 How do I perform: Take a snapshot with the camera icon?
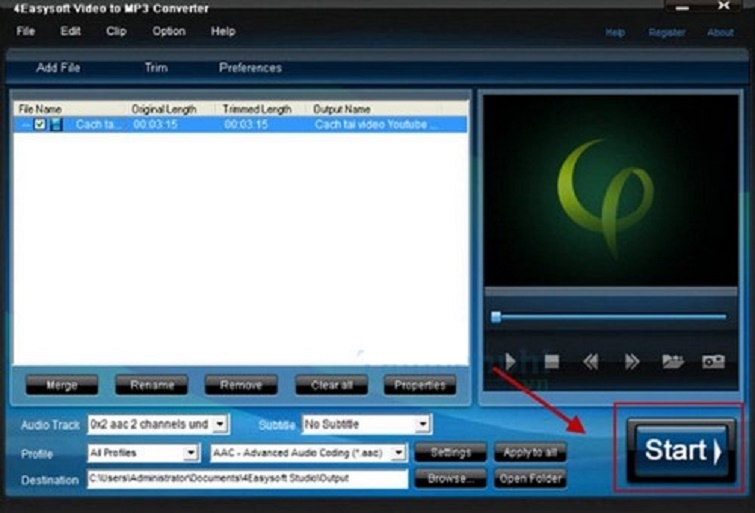(714, 361)
